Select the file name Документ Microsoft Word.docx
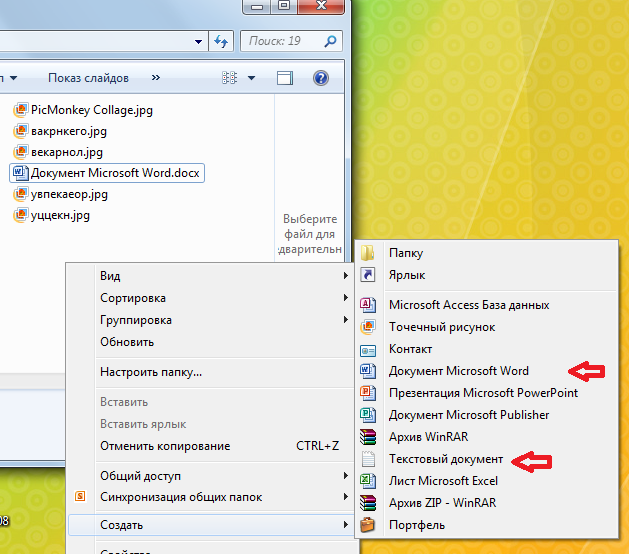Screen dimensions: 629x554 [115, 173]
